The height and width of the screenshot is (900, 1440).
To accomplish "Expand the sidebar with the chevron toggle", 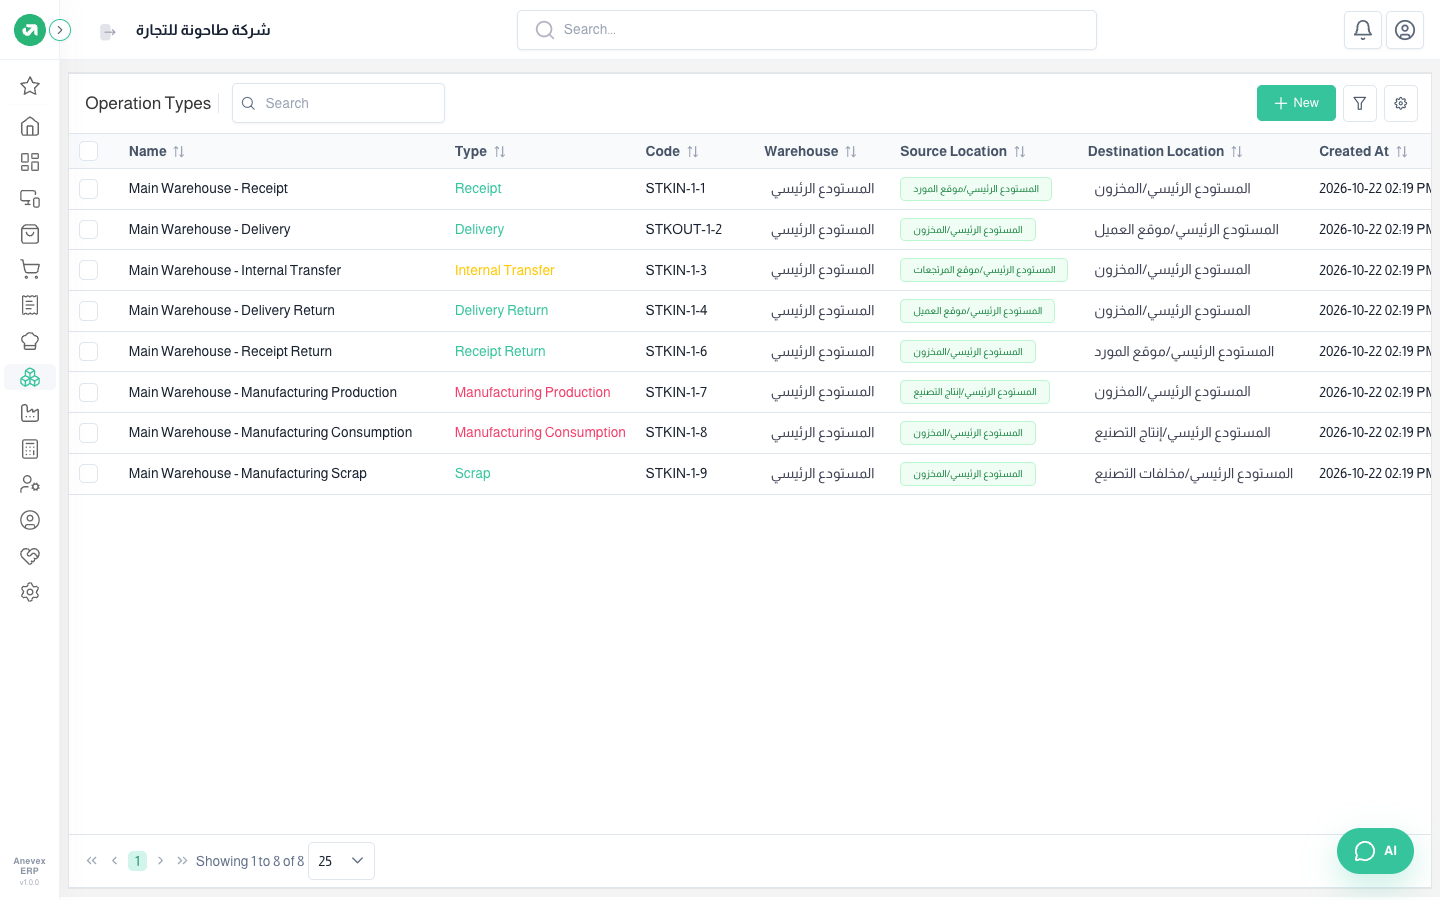I will (60, 30).
